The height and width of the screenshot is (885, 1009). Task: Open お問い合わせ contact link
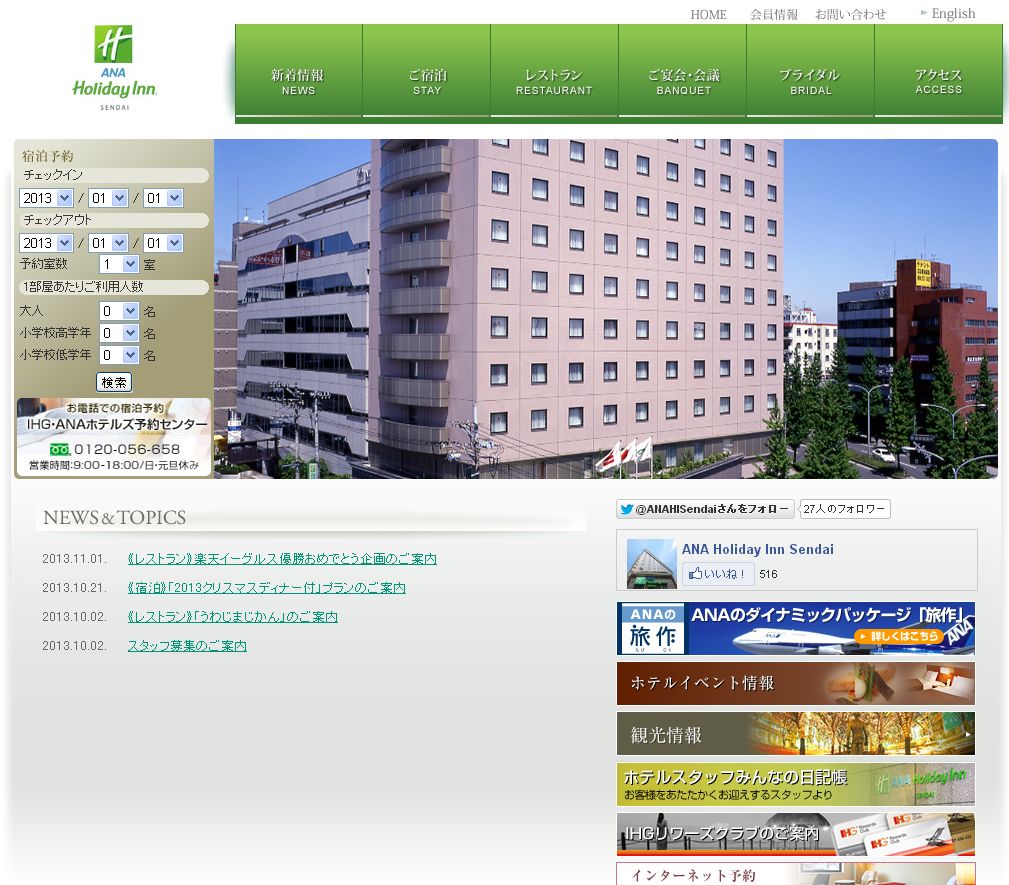851,14
